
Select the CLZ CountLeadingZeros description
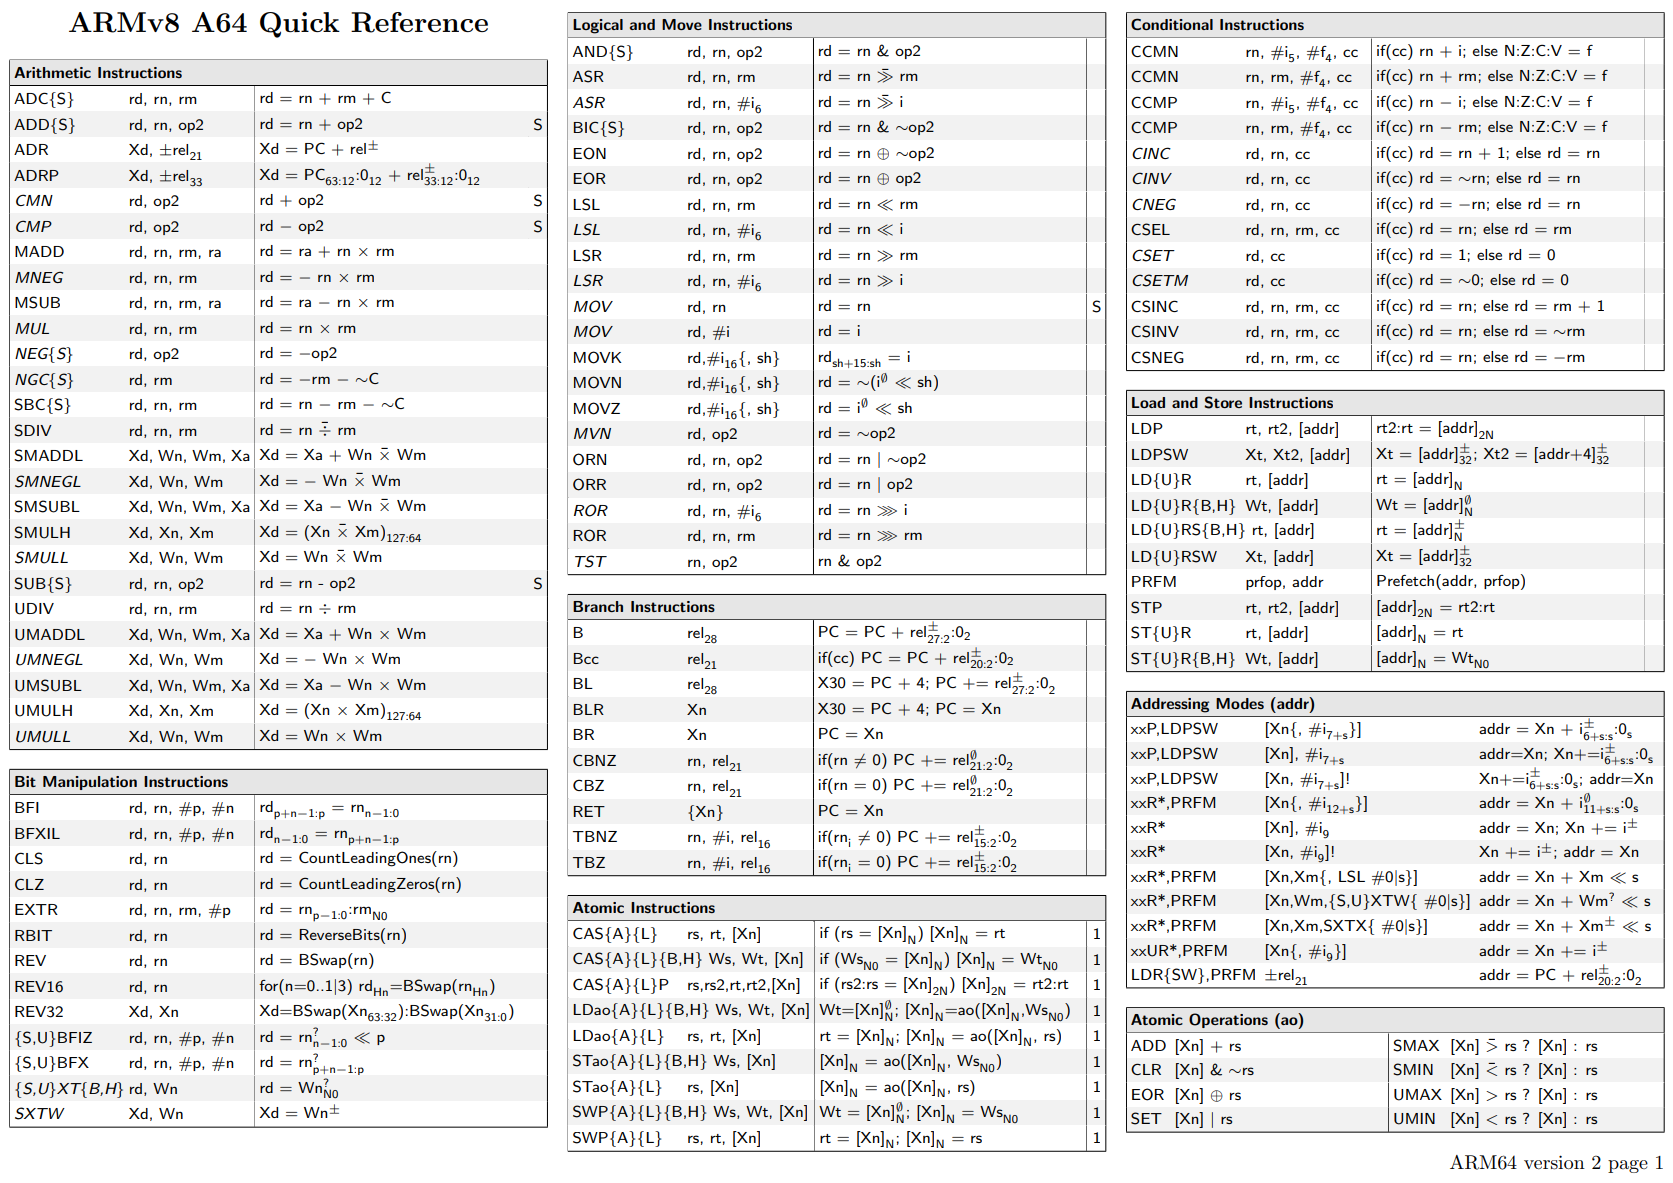tap(379, 884)
